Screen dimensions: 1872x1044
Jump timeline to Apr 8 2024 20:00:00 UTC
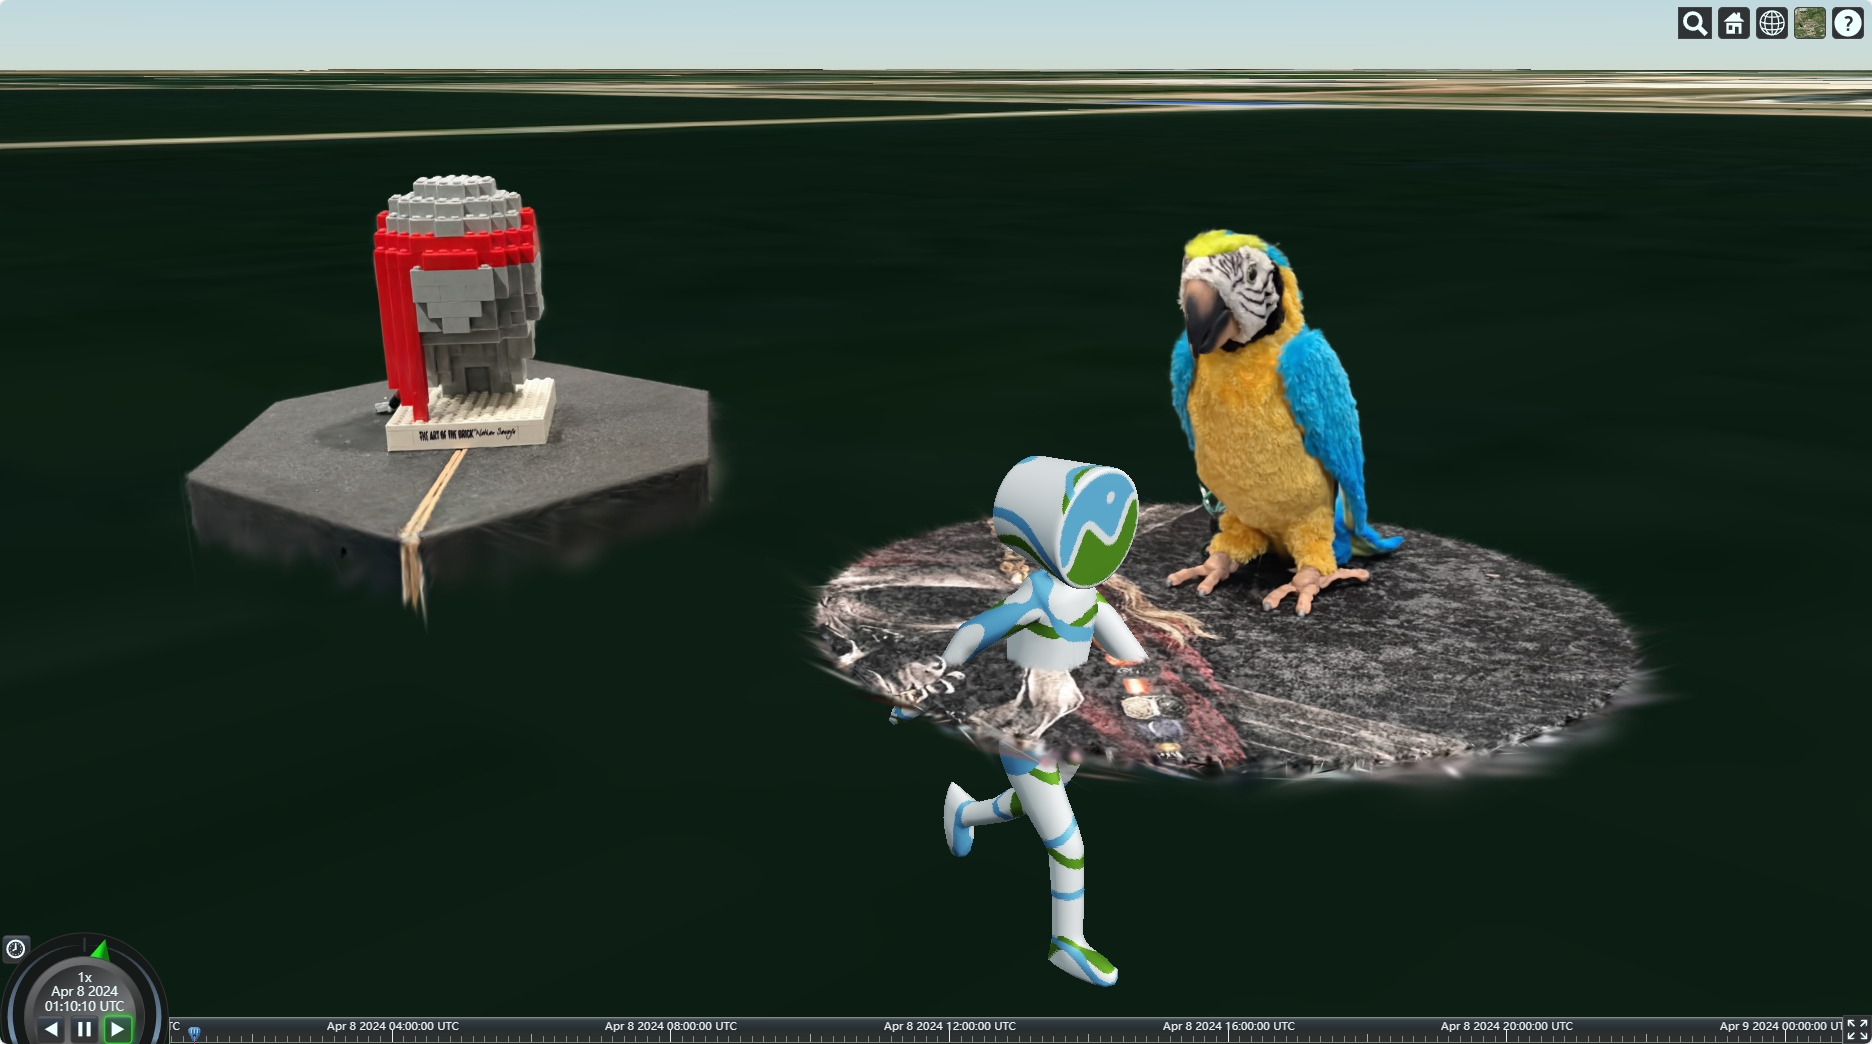tap(1506, 1026)
